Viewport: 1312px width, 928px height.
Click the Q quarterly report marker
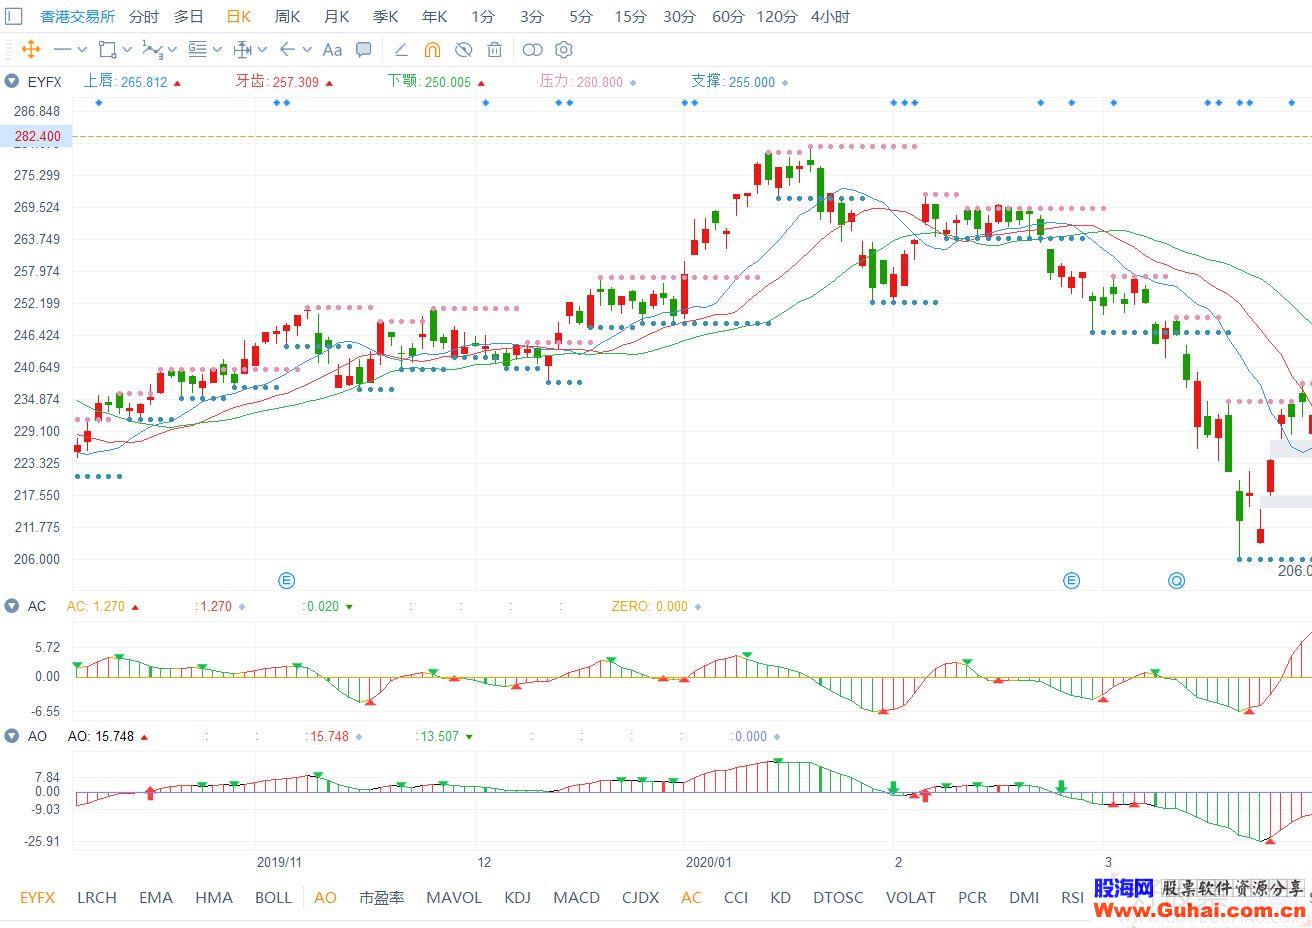1176,580
